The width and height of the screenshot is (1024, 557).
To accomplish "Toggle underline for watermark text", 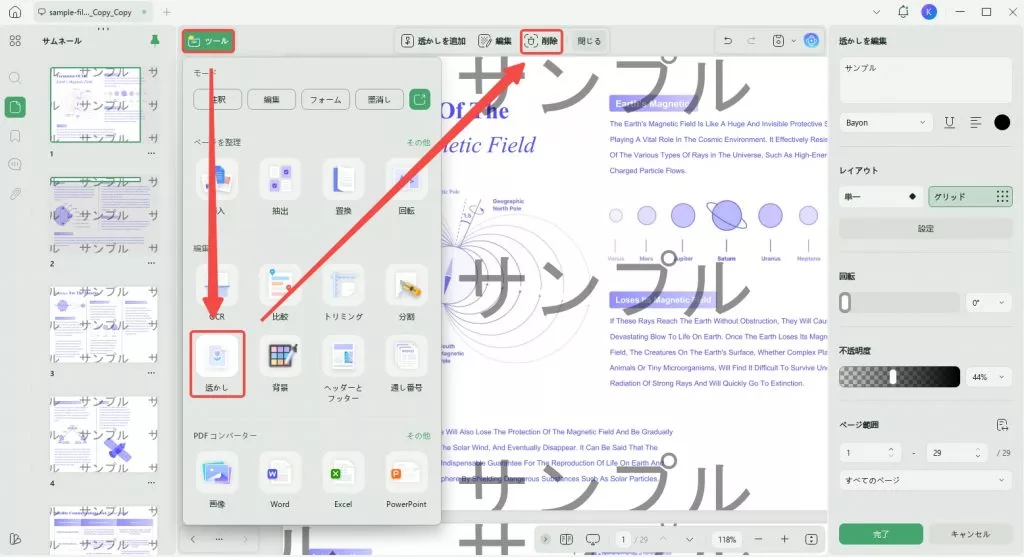I will [x=949, y=122].
